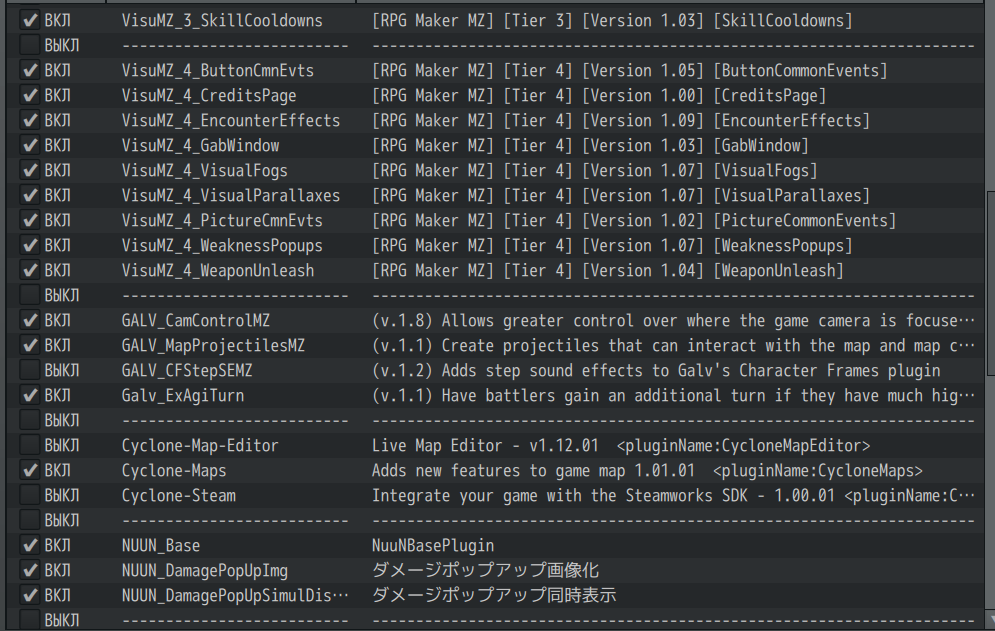Select VisuMZ_4_EncounterEffects name cell
Viewport: 995px width, 631px height.
(231, 121)
